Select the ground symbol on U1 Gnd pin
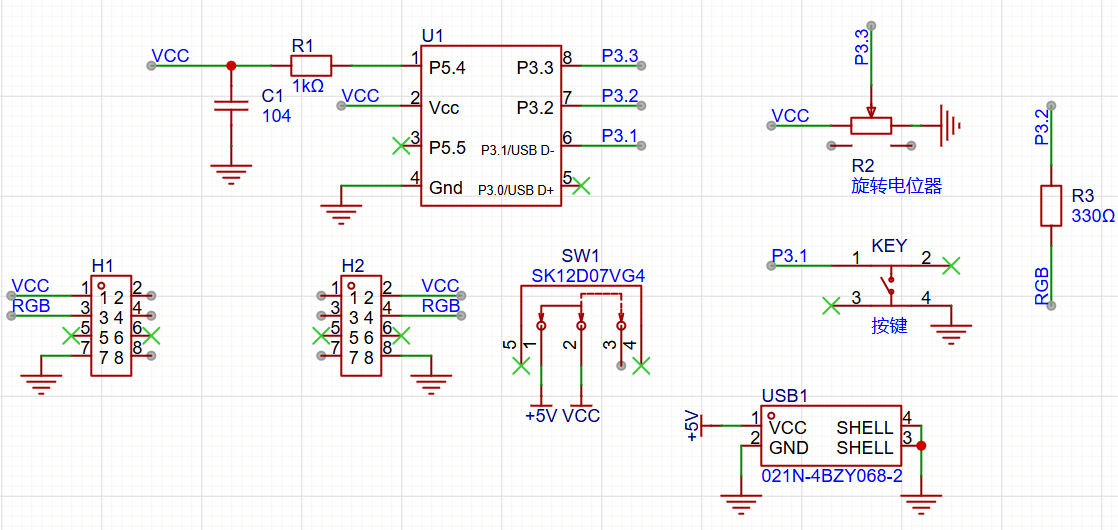The height and width of the screenshot is (530, 1118). point(341,215)
